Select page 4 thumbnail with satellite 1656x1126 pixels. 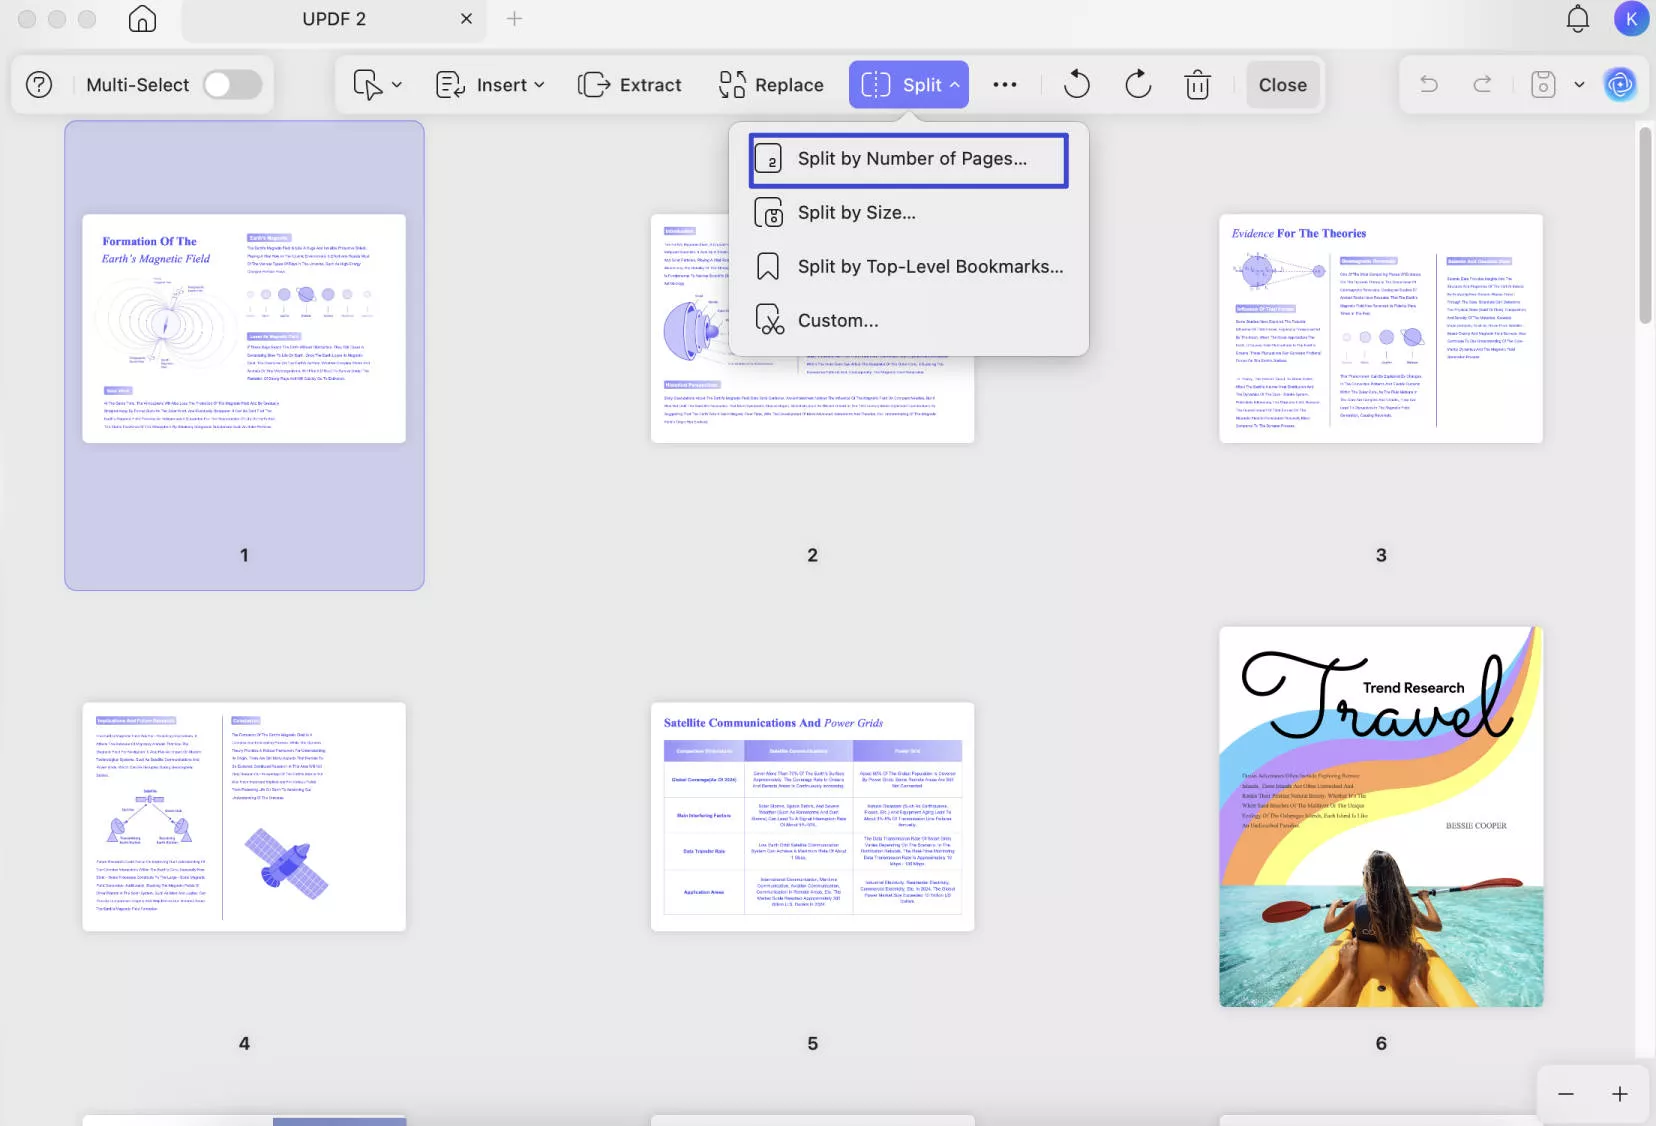244,816
